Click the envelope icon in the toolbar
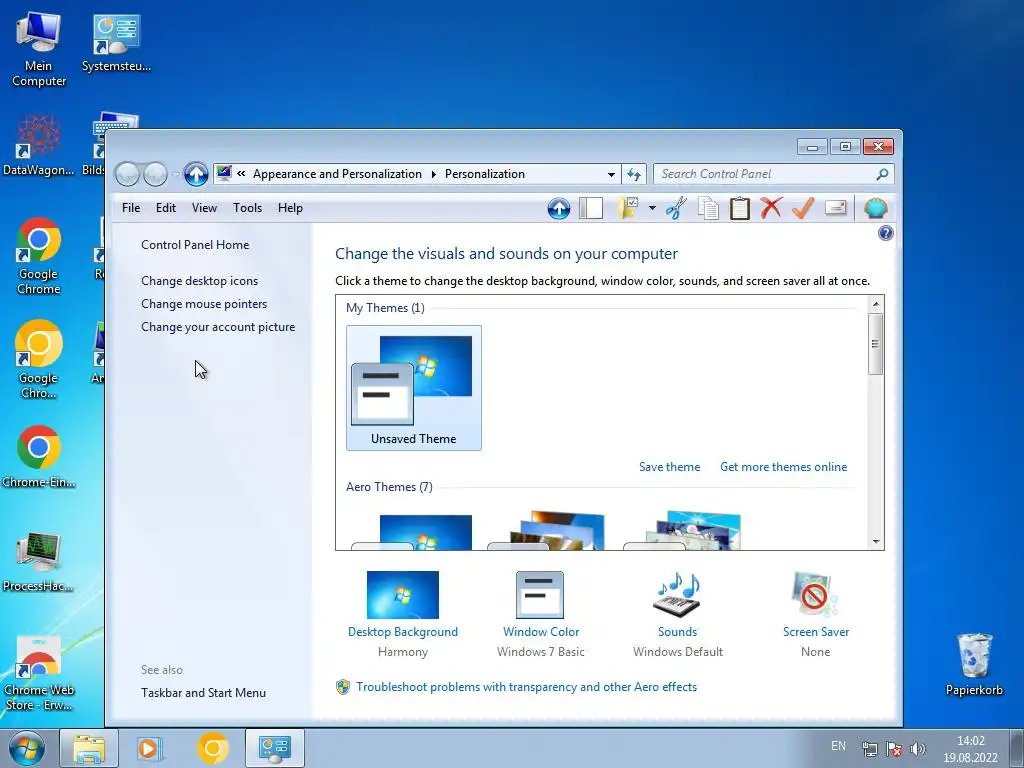 pyautogui.click(x=835, y=208)
